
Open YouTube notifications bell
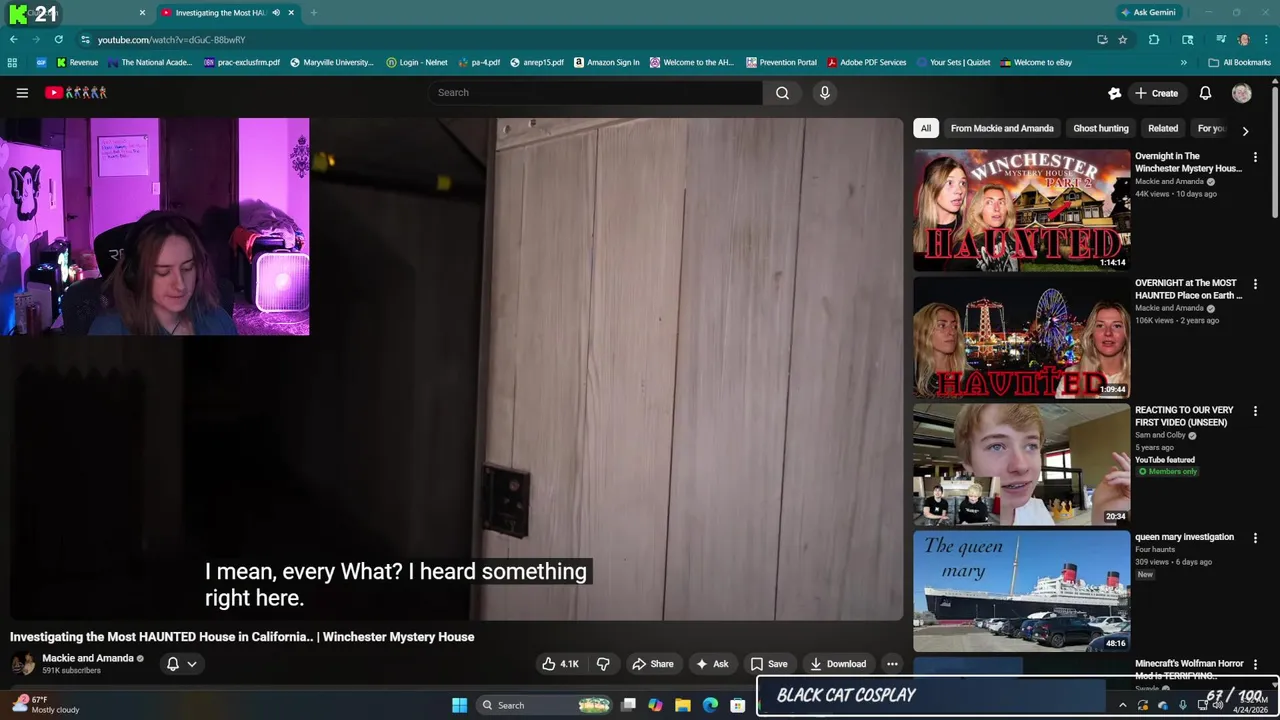pyautogui.click(x=1205, y=93)
